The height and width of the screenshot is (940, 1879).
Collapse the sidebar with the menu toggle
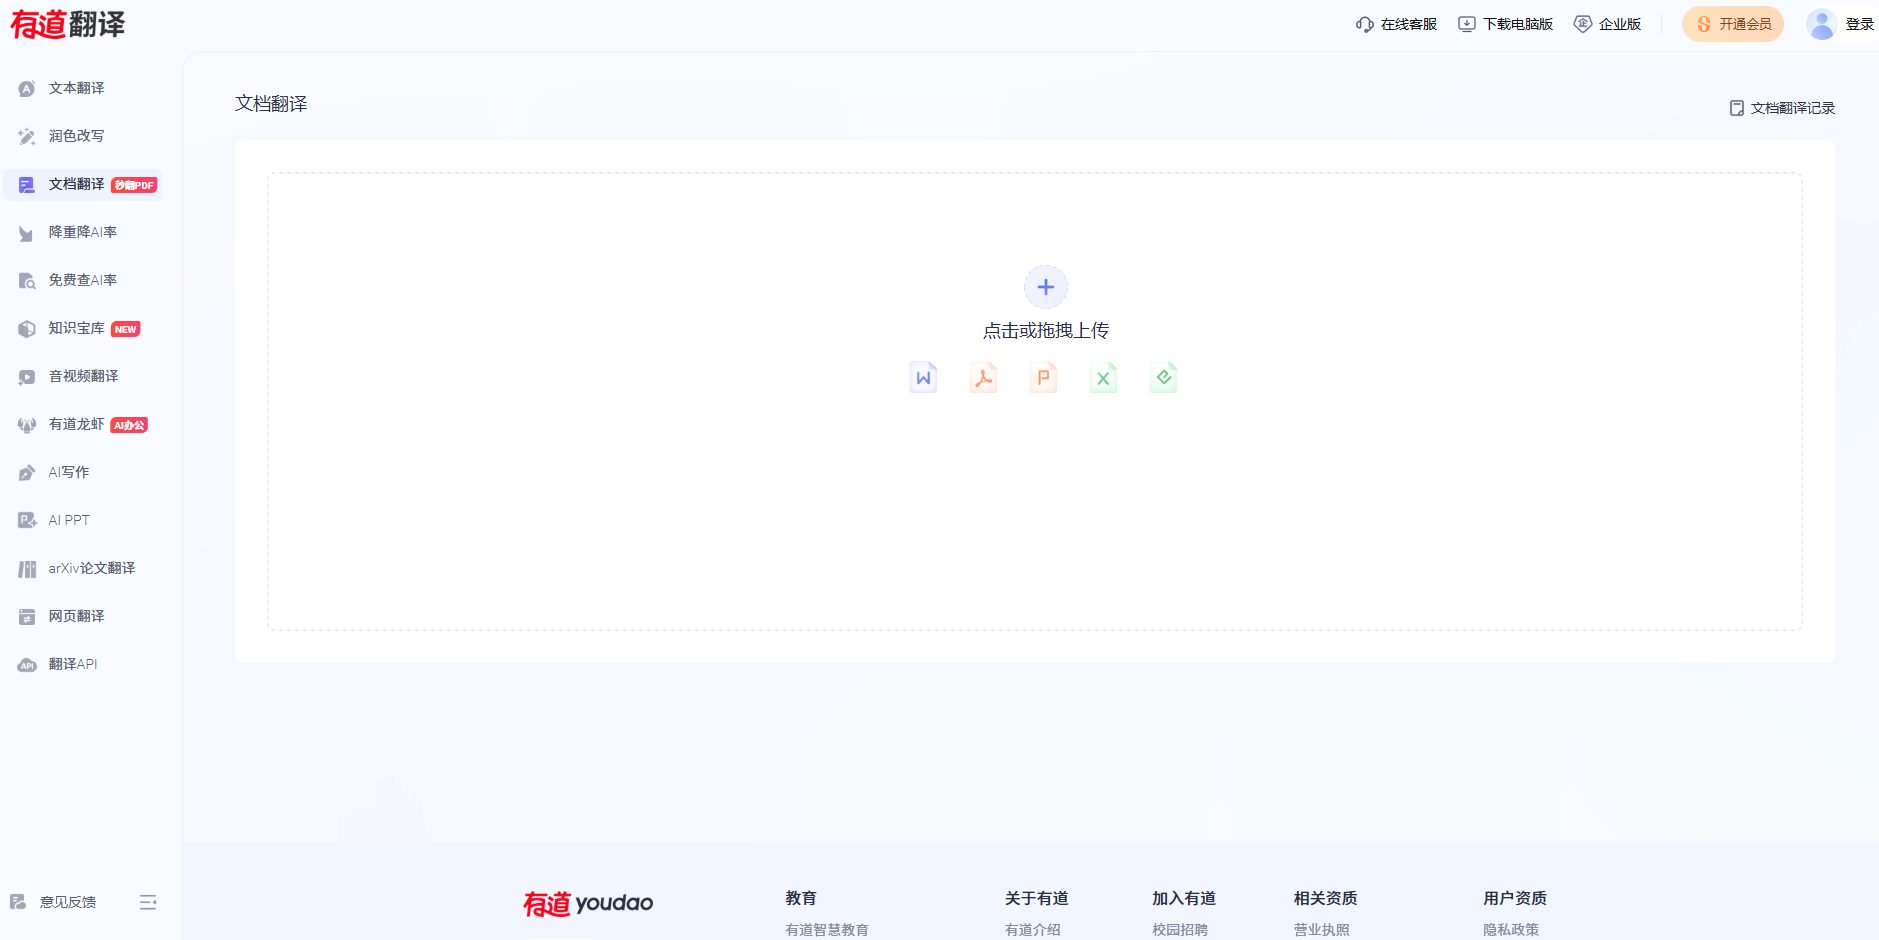[x=148, y=902]
